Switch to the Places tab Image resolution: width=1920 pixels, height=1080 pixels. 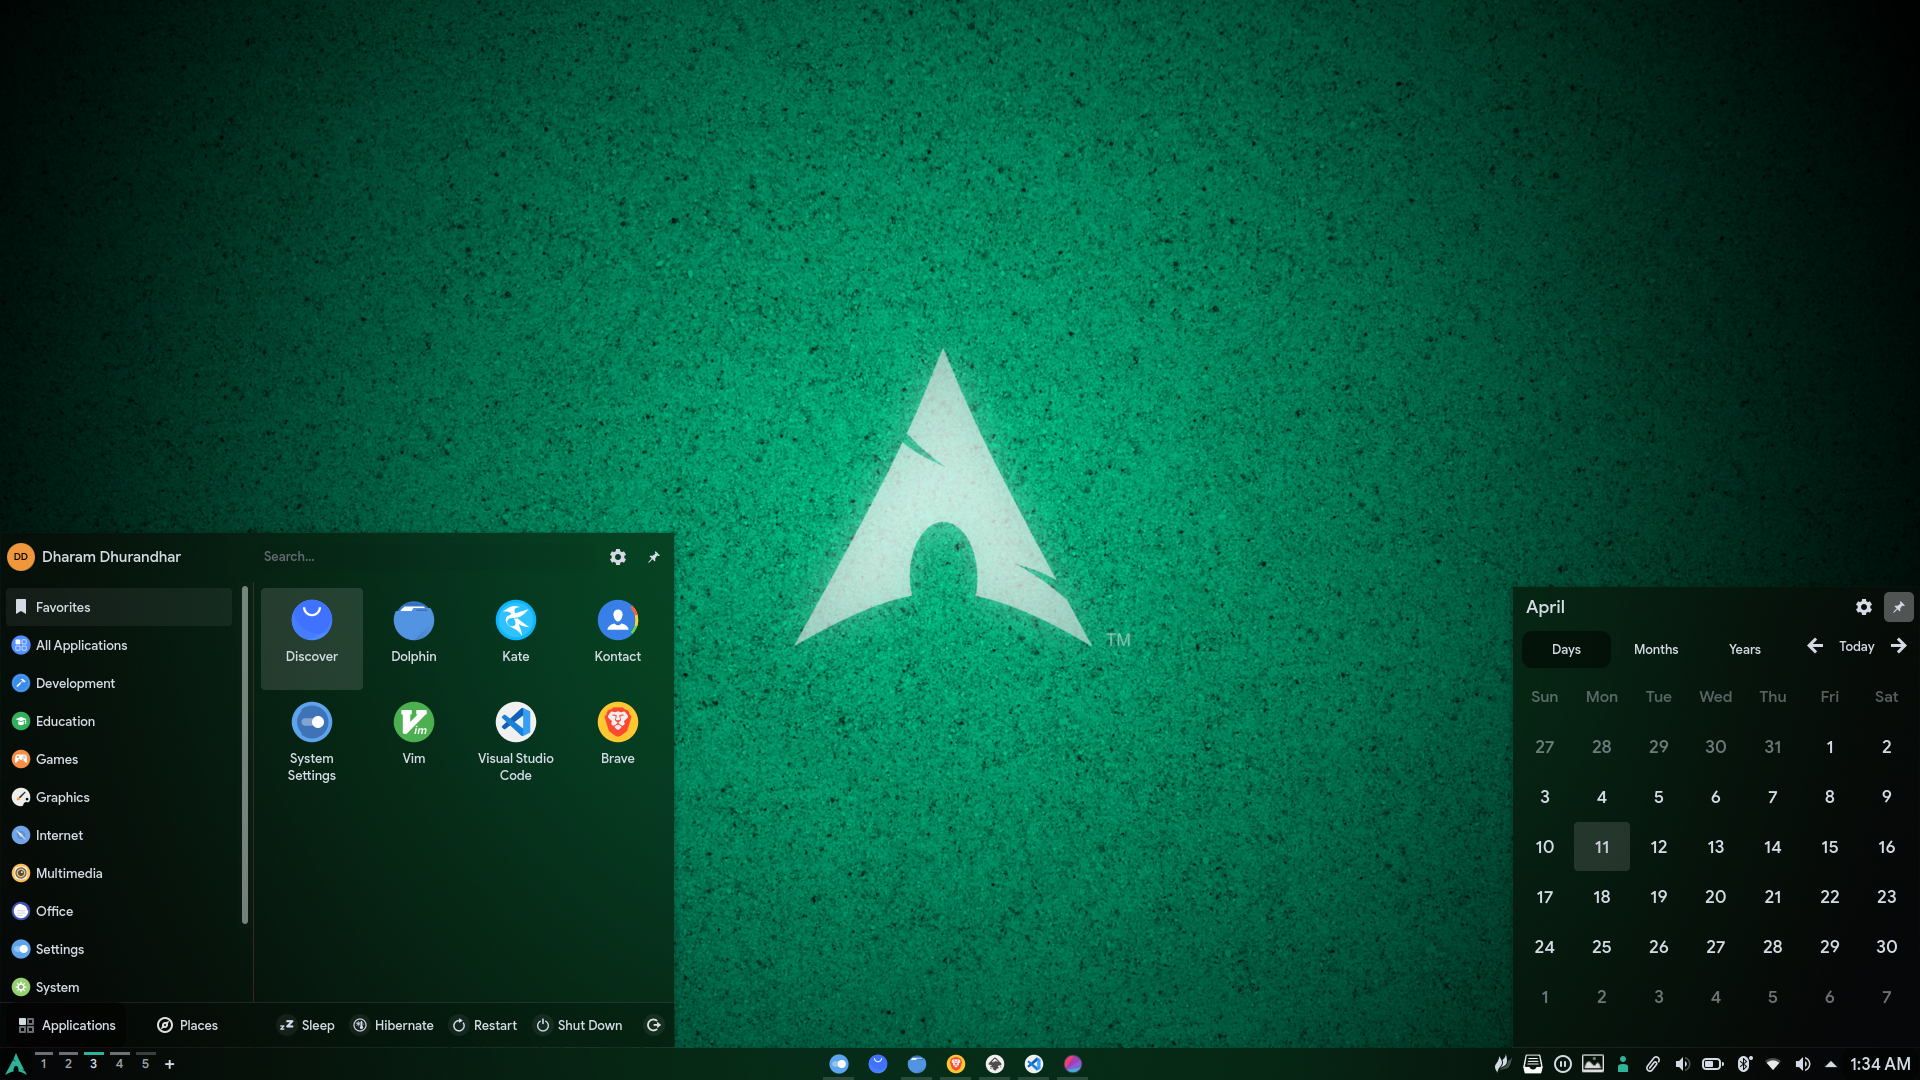(x=187, y=1025)
